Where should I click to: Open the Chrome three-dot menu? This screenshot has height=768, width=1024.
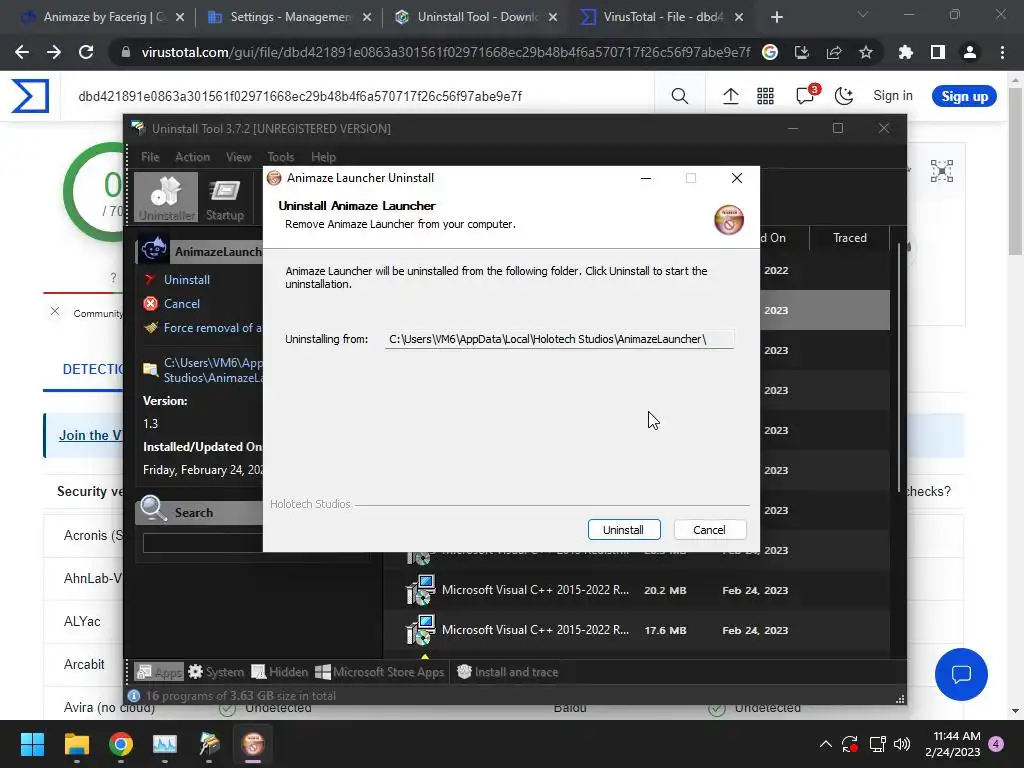click(x=1002, y=52)
